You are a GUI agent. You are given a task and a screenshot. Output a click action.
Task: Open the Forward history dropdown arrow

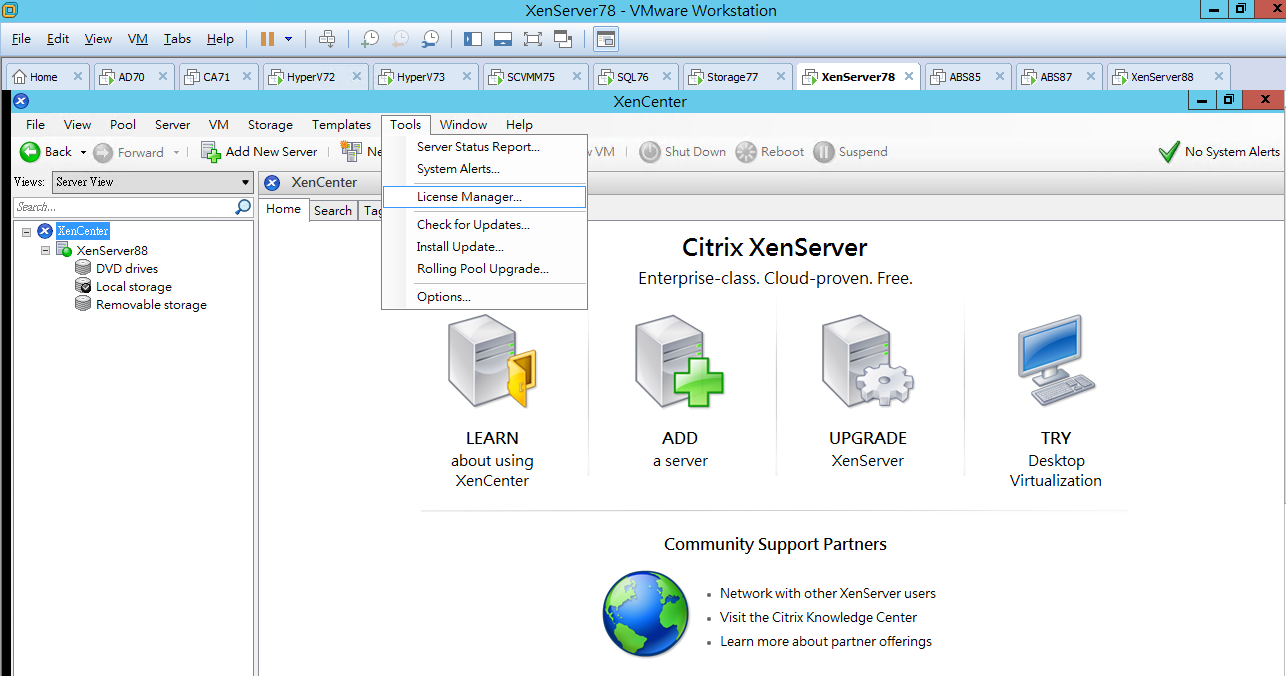click(177, 152)
